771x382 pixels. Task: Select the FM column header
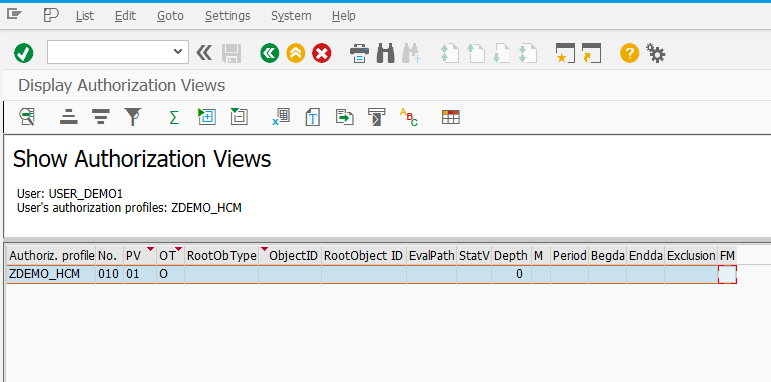click(x=727, y=256)
